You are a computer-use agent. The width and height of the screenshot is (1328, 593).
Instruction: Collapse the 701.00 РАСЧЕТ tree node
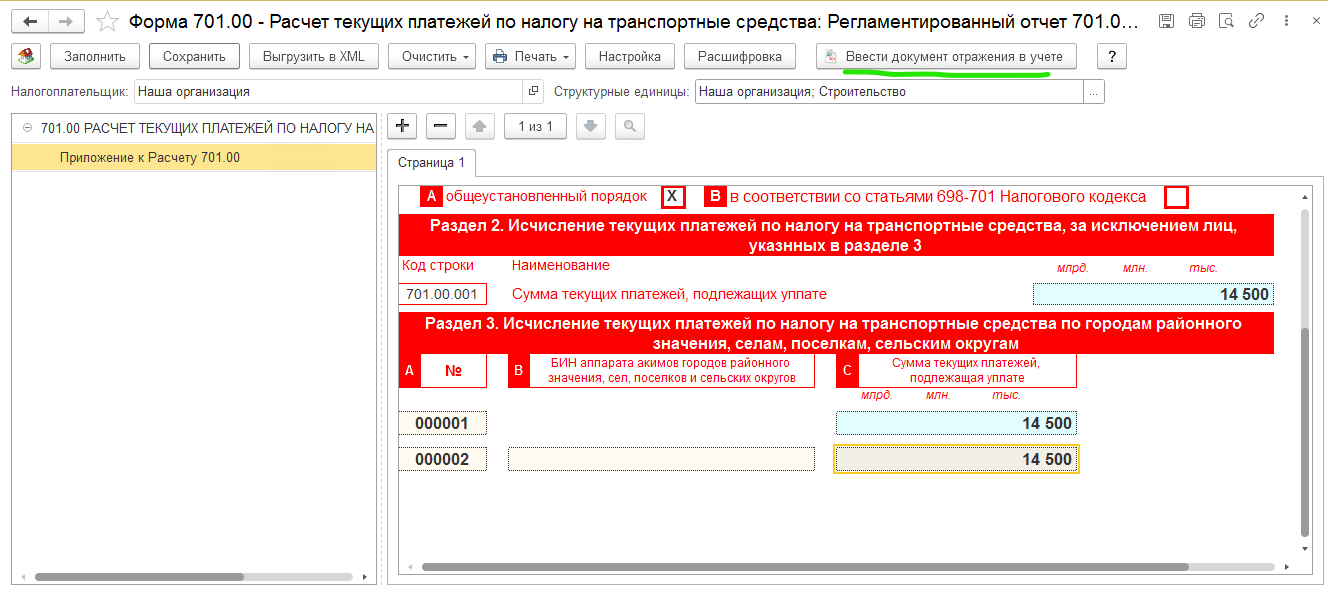pos(27,128)
